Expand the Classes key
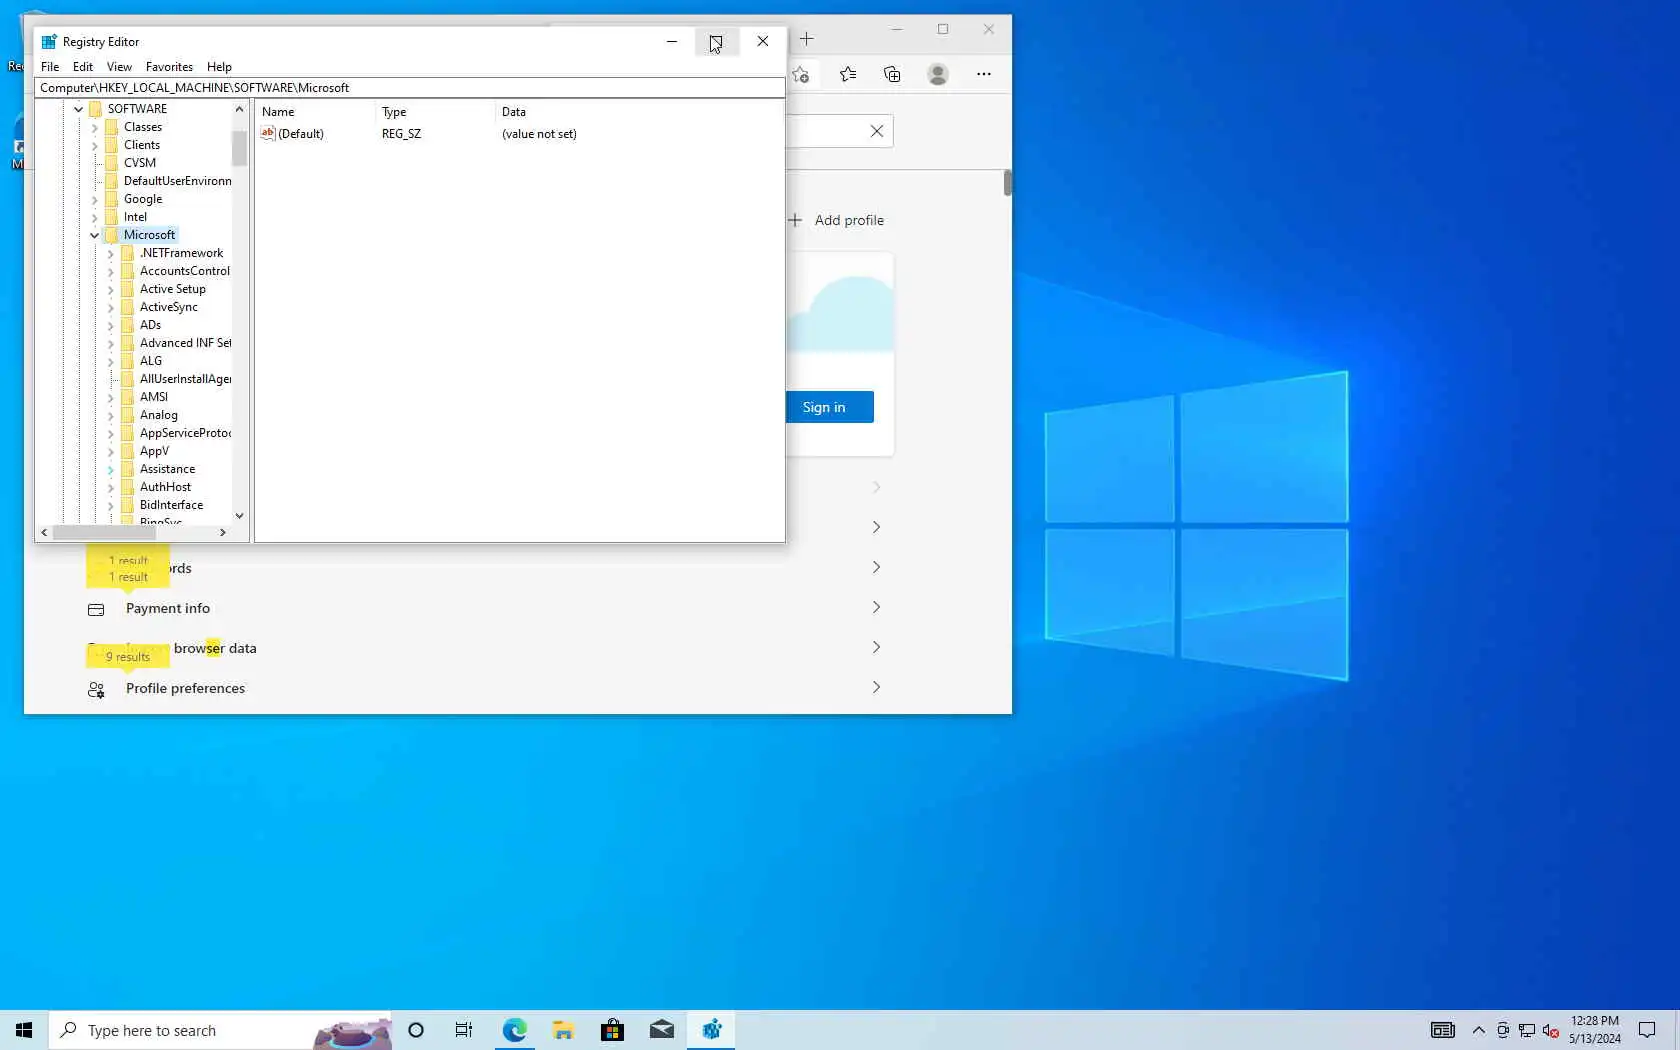 (x=95, y=128)
